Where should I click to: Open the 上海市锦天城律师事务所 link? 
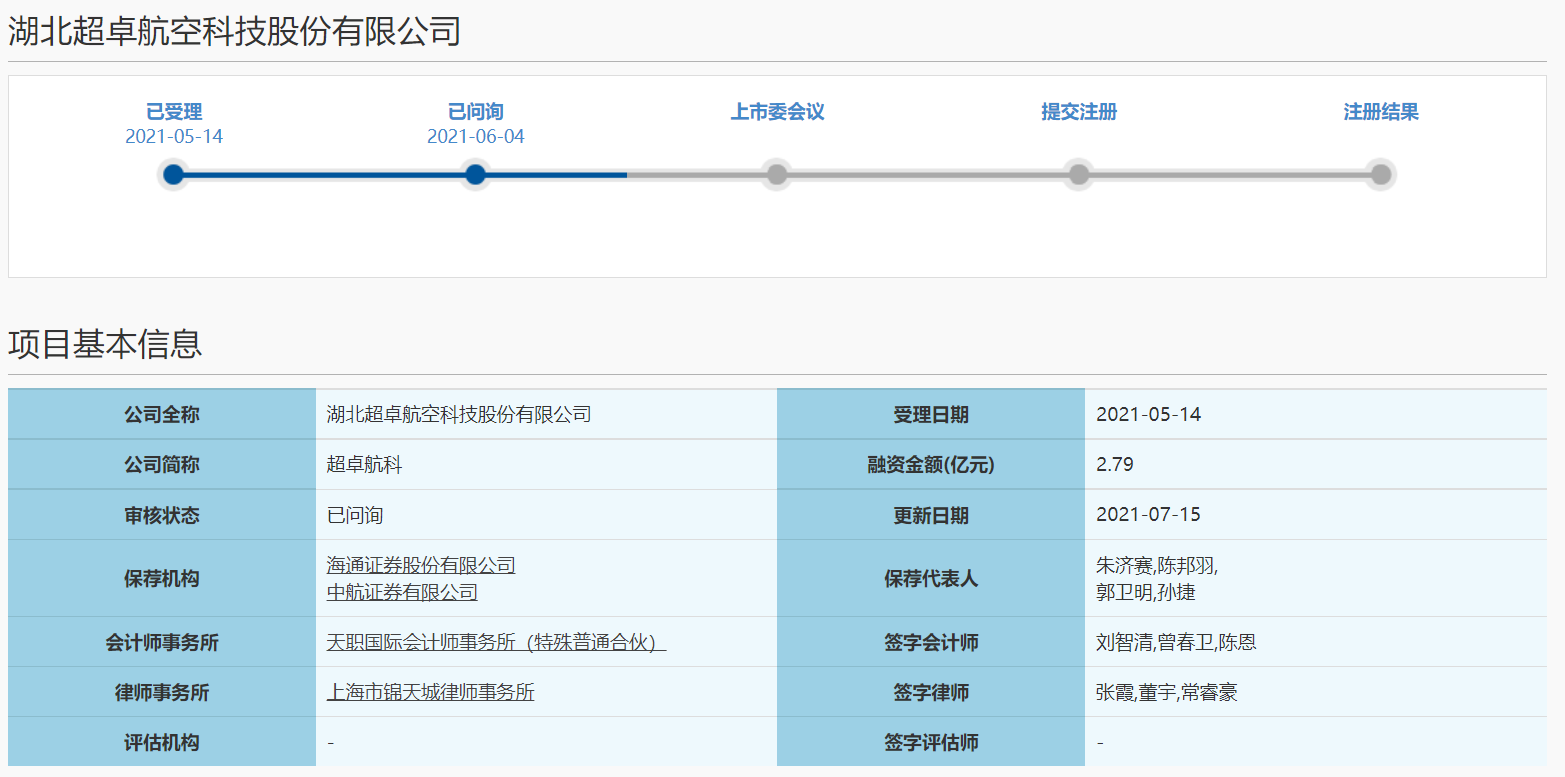click(x=431, y=691)
